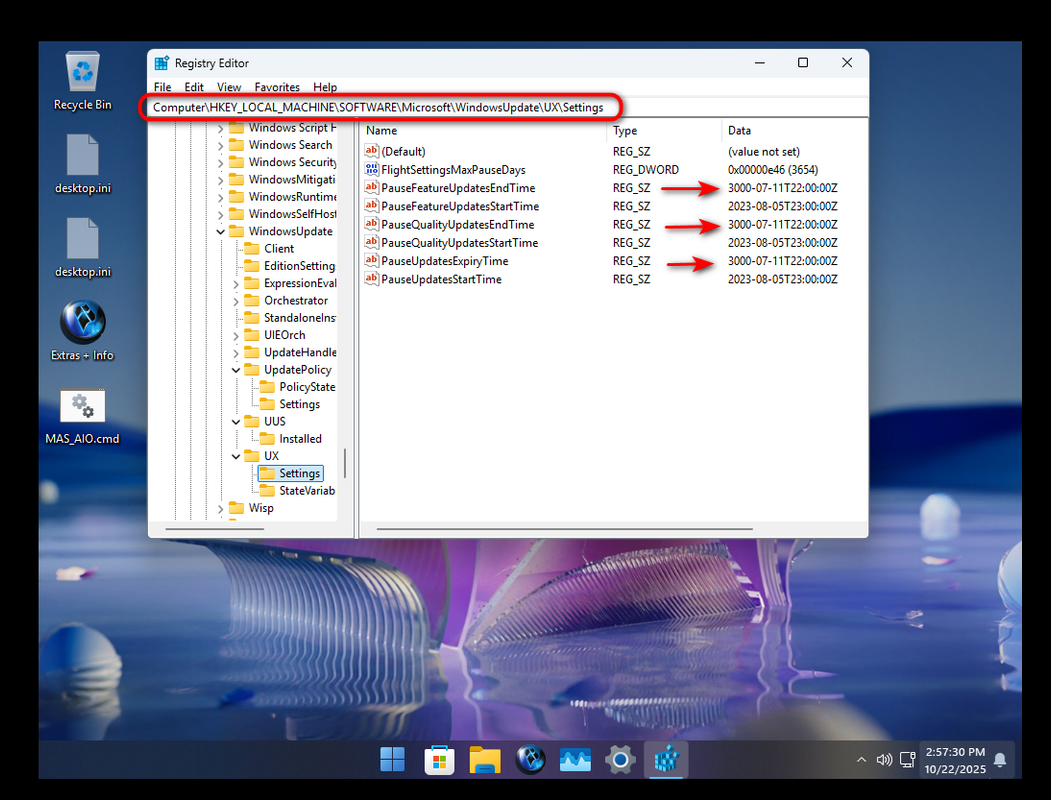Image resolution: width=1051 pixels, height=800 pixels.
Task: Expand the Windows Search tree key
Action: click(221, 145)
